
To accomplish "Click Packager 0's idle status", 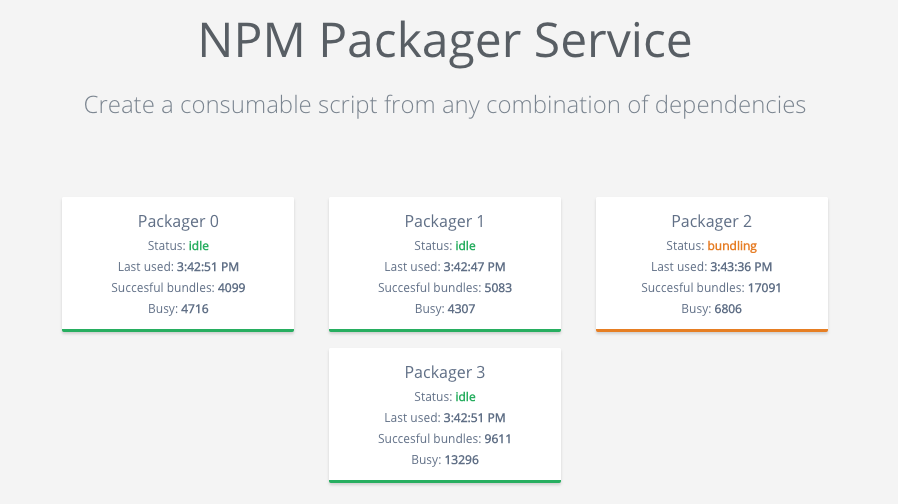I will click(198, 245).
